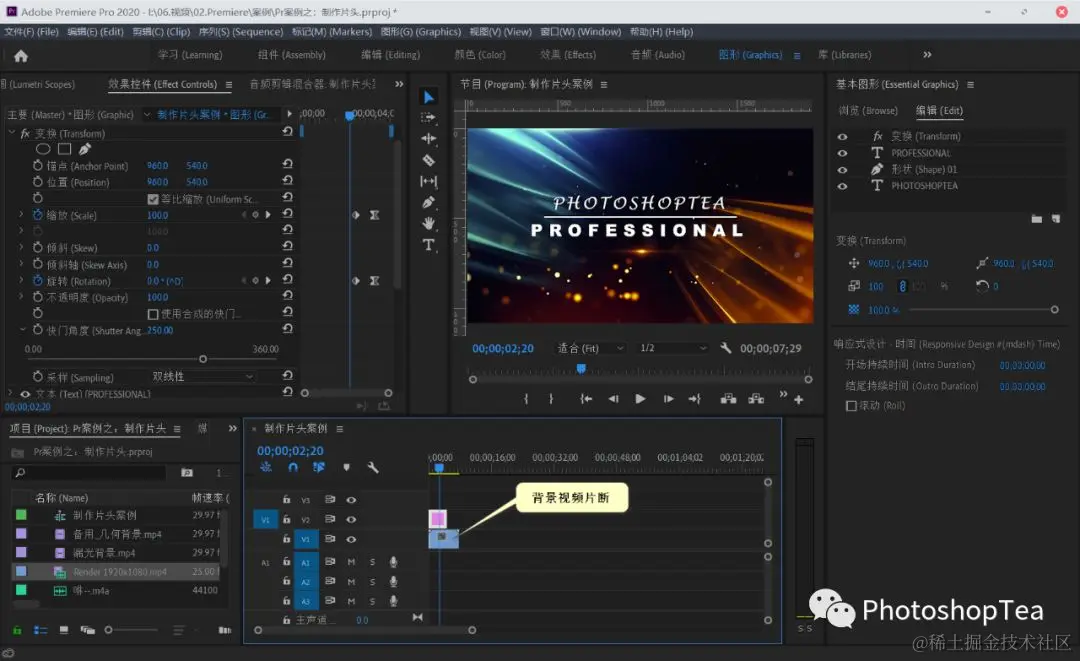Mute audio track A1

click(x=351, y=562)
